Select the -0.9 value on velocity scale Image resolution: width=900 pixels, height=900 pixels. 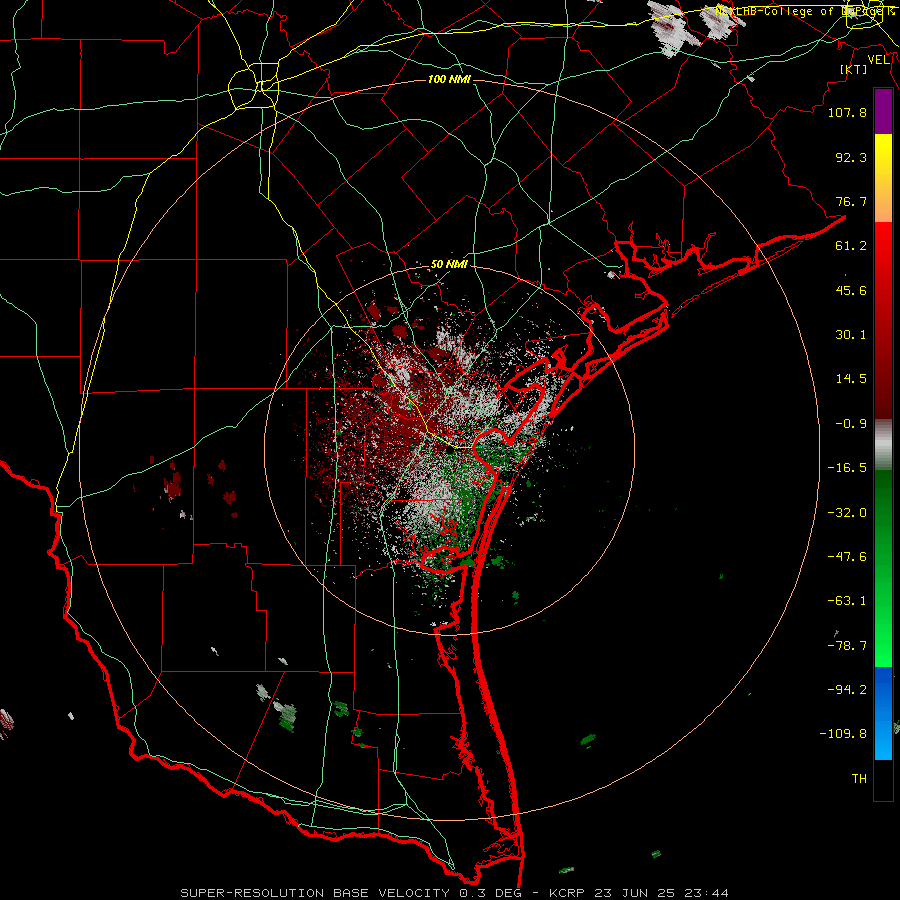pos(851,424)
